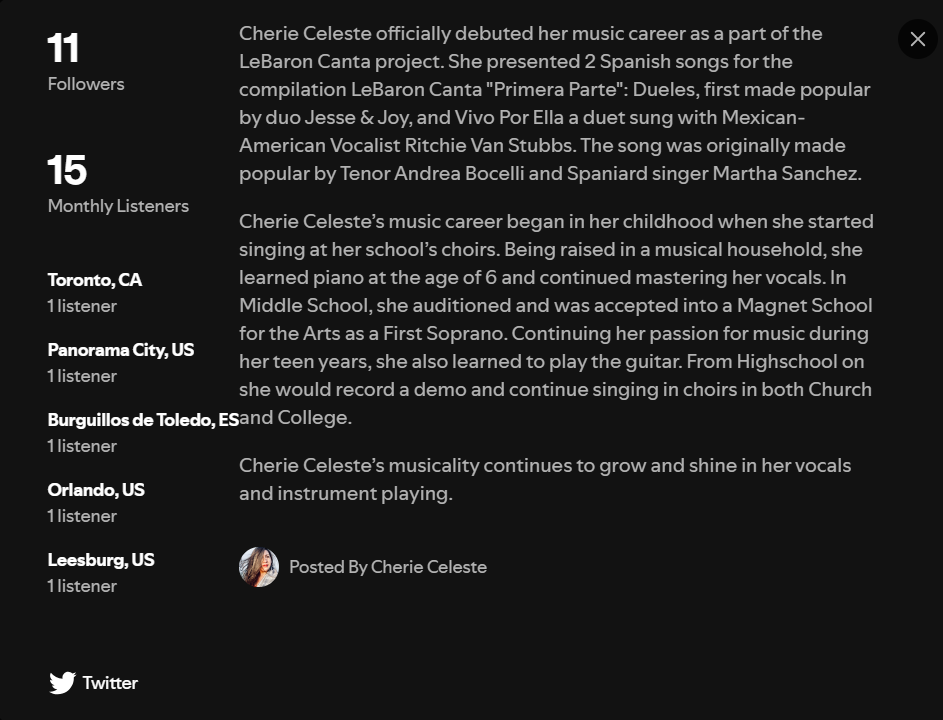943x720 pixels.
Task: Click the Panorama City, US entry
Action: click(121, 350)
